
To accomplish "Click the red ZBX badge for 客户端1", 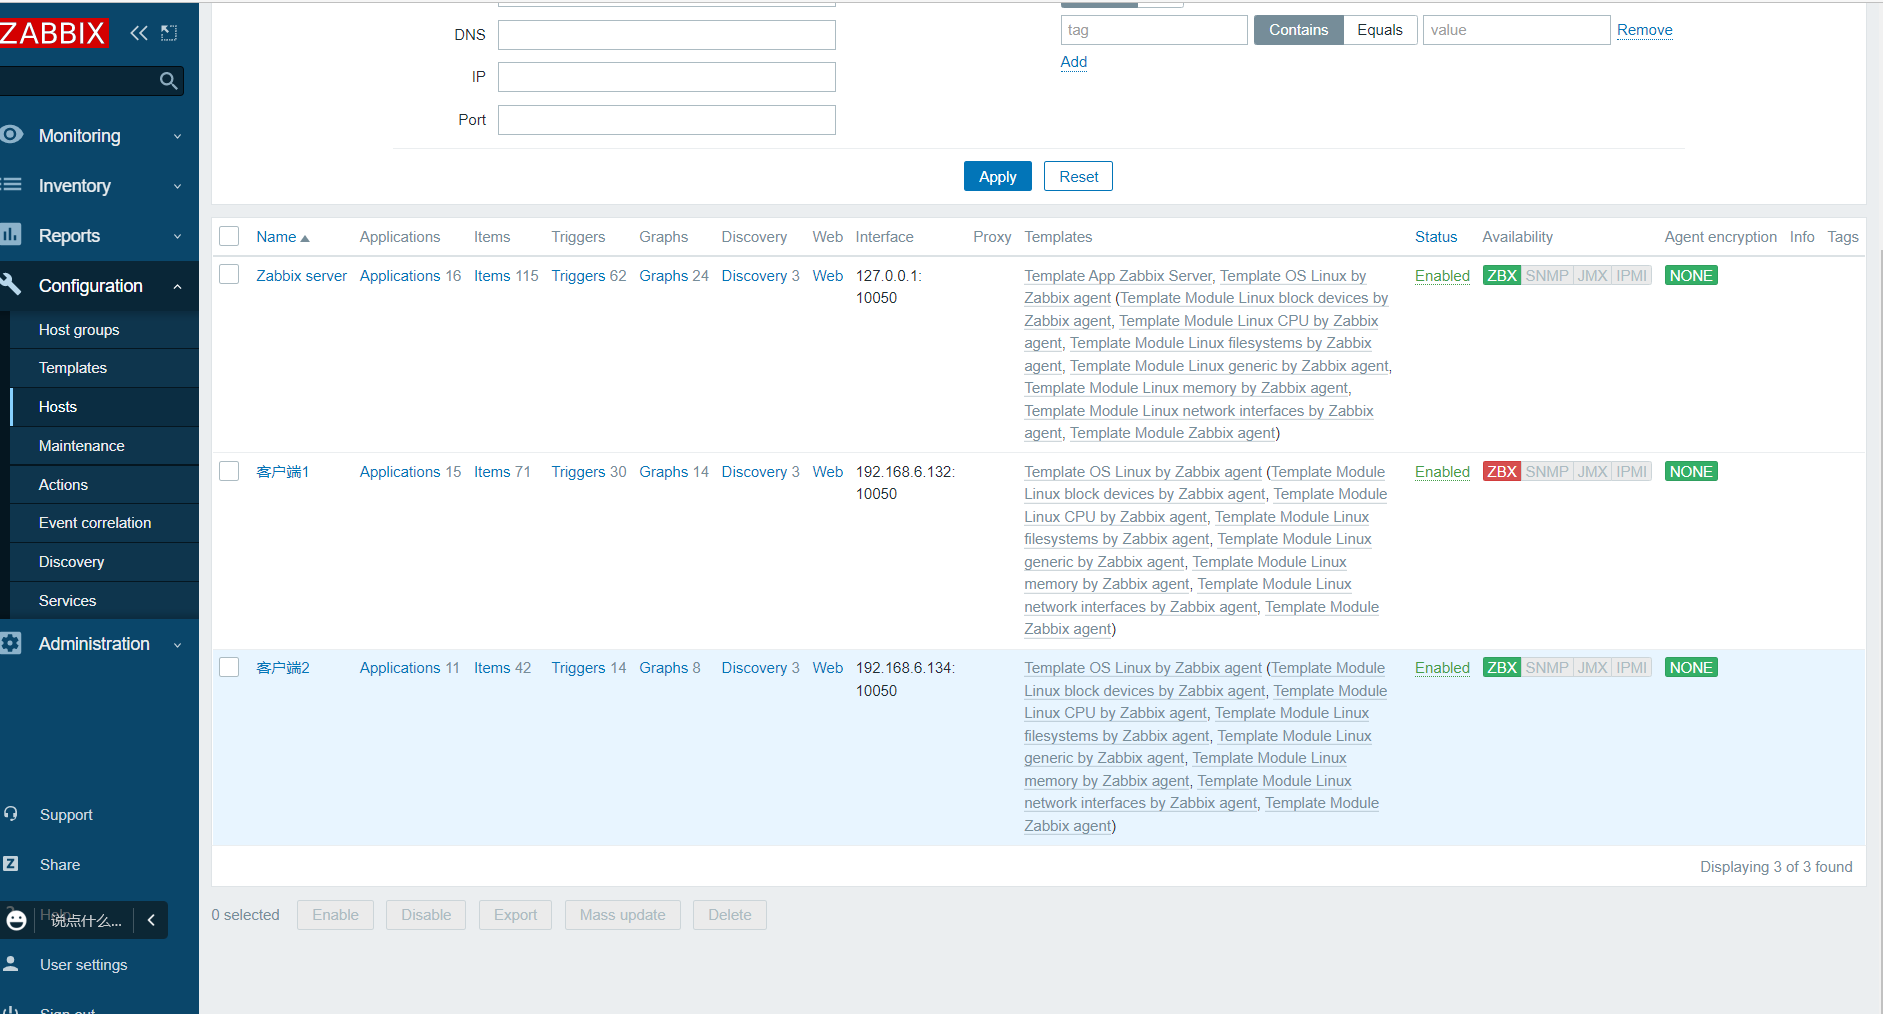I will (1502, 472).
